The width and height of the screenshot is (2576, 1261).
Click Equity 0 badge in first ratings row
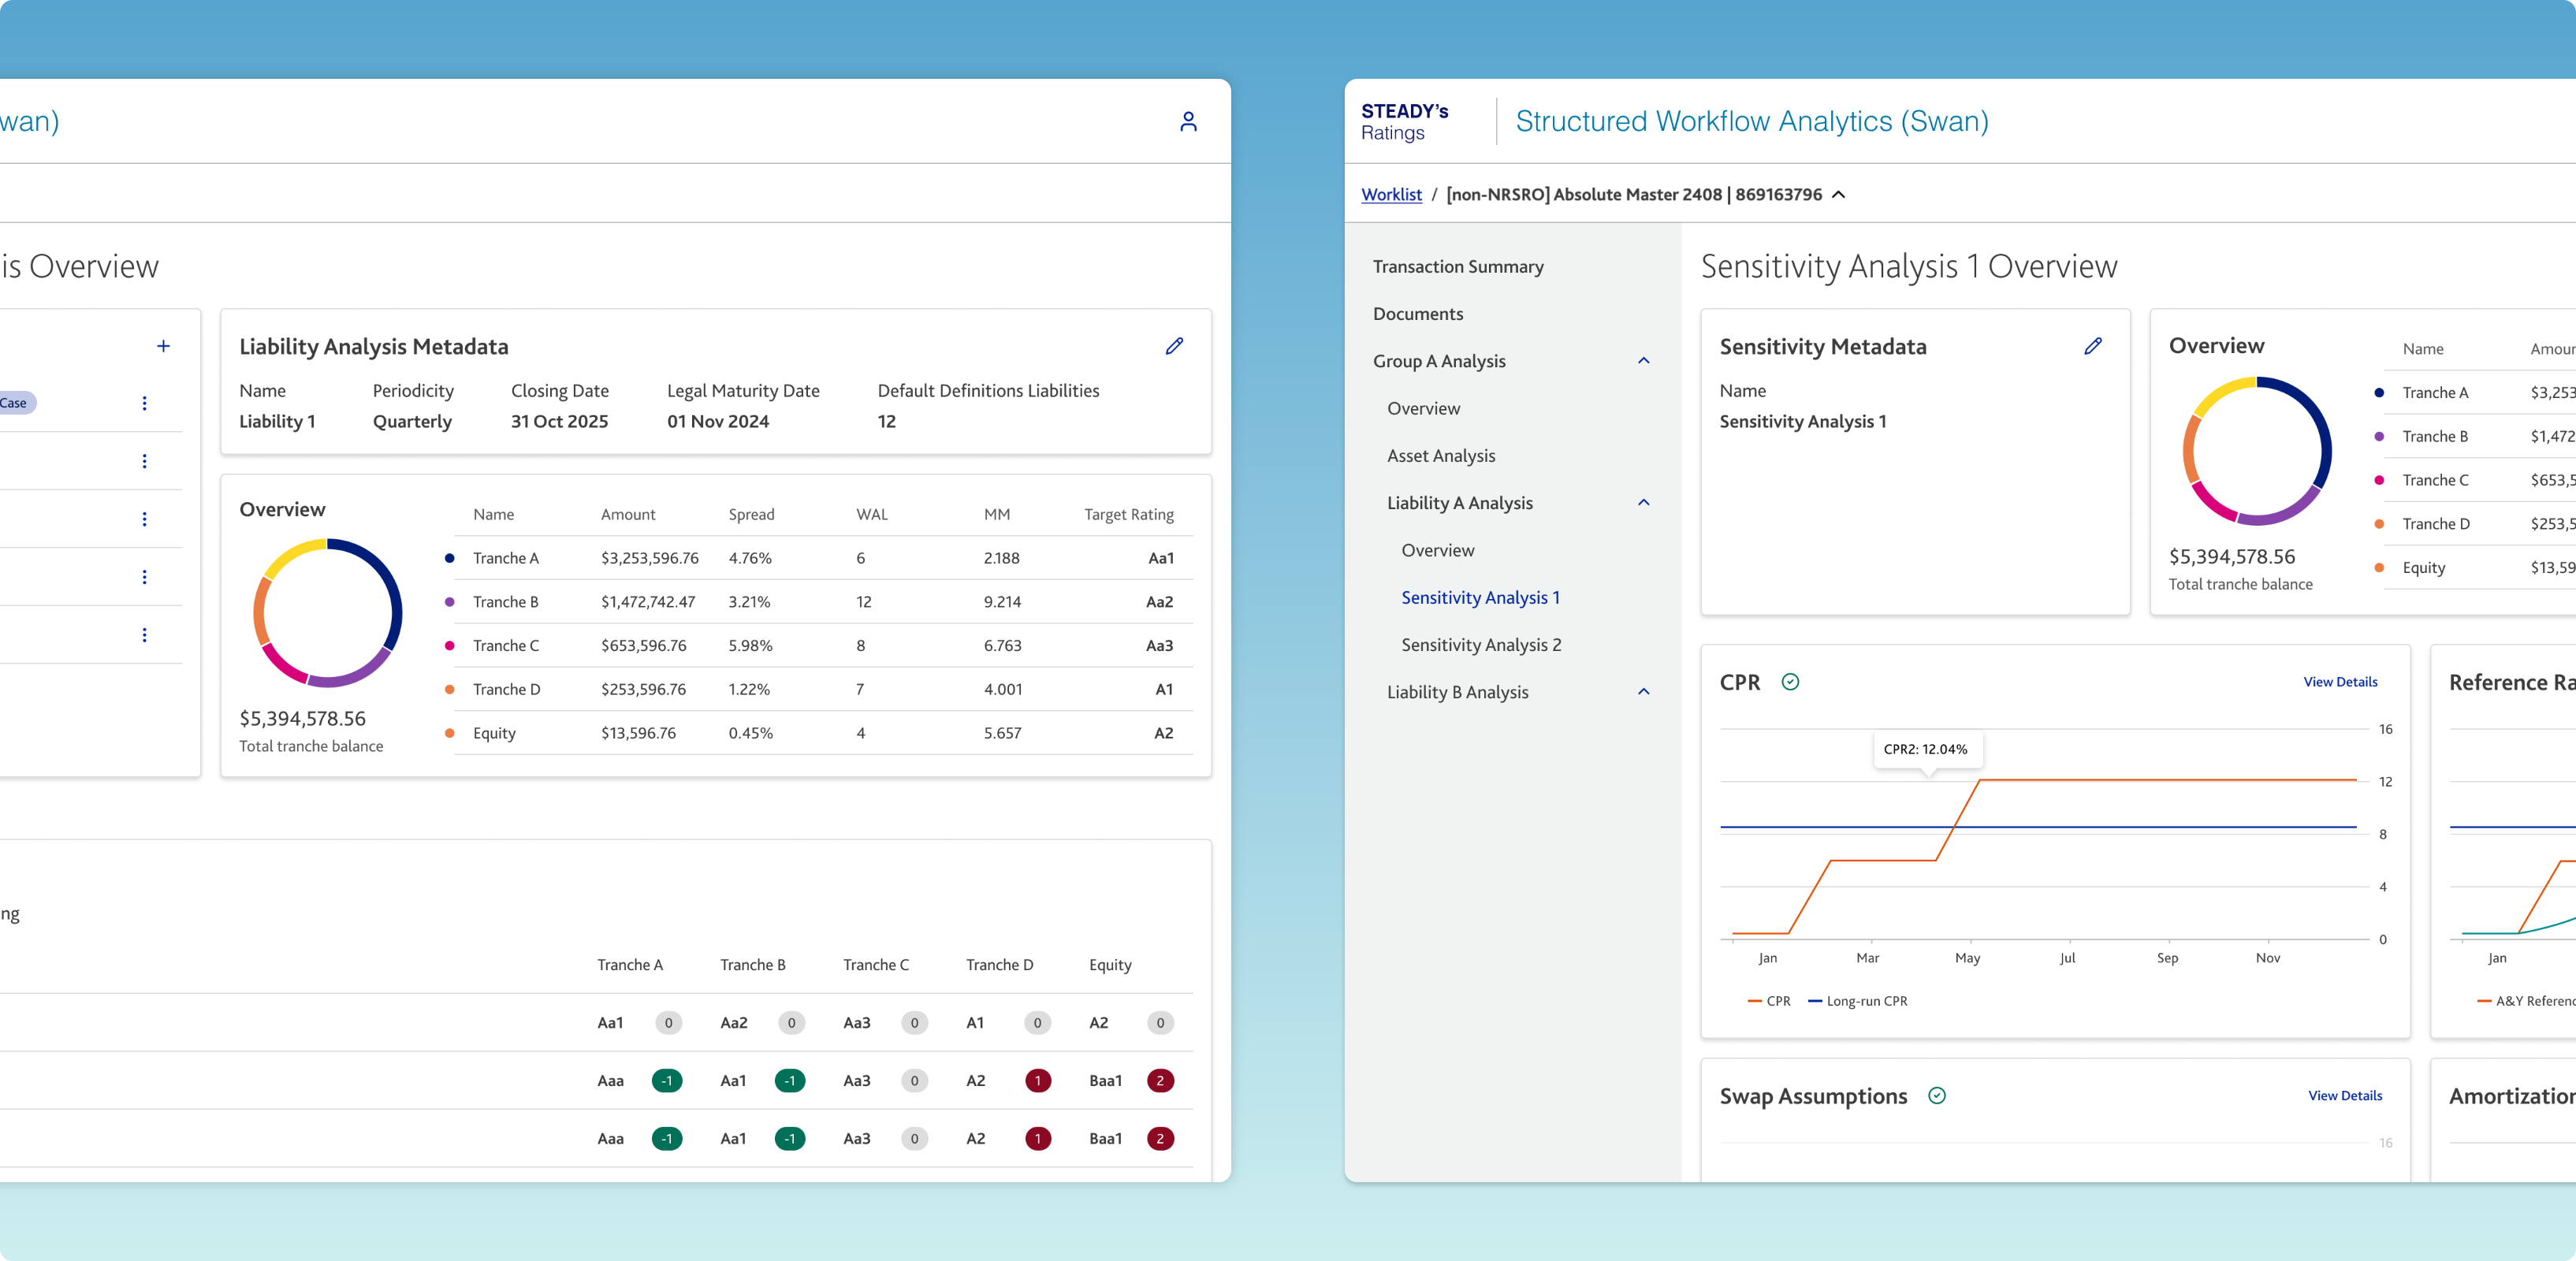(1160, 1023)
